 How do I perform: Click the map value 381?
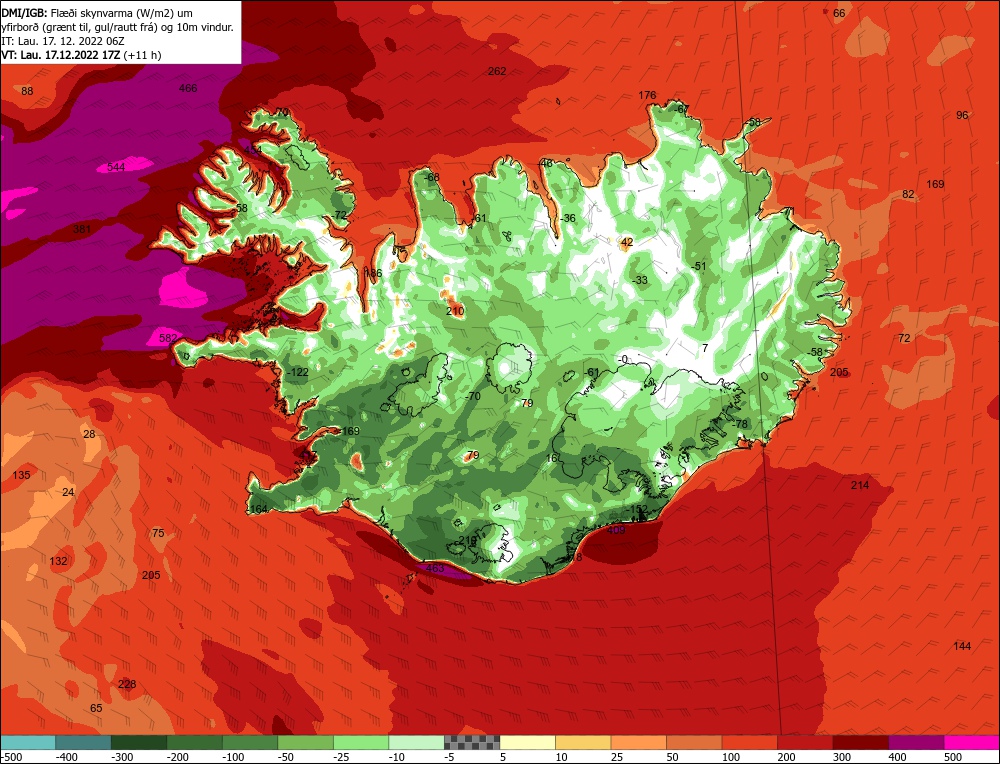[x=82, y=229]
